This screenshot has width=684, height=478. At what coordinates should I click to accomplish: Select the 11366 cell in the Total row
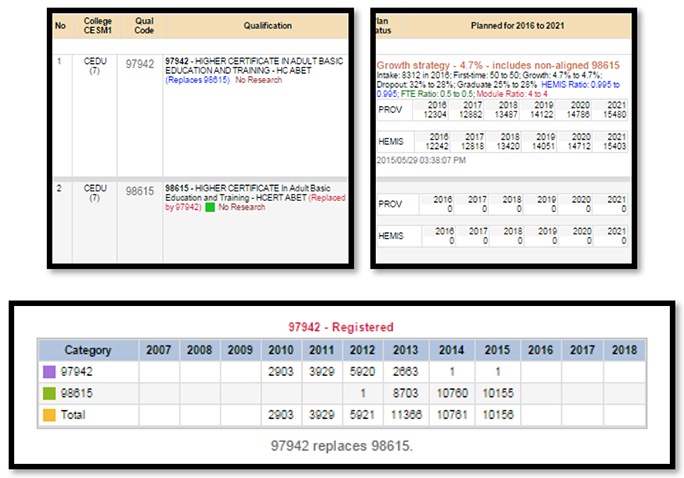(x=405, y=414)
